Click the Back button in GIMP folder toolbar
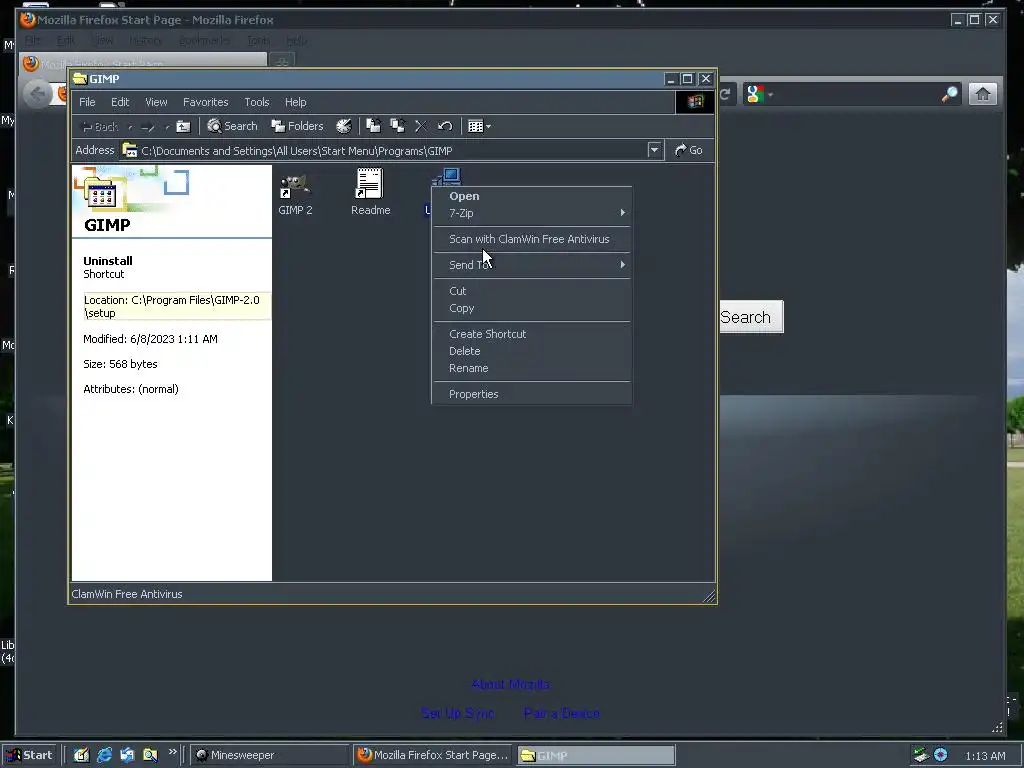This screenshot has height=768, width=1024. (99, 127)
